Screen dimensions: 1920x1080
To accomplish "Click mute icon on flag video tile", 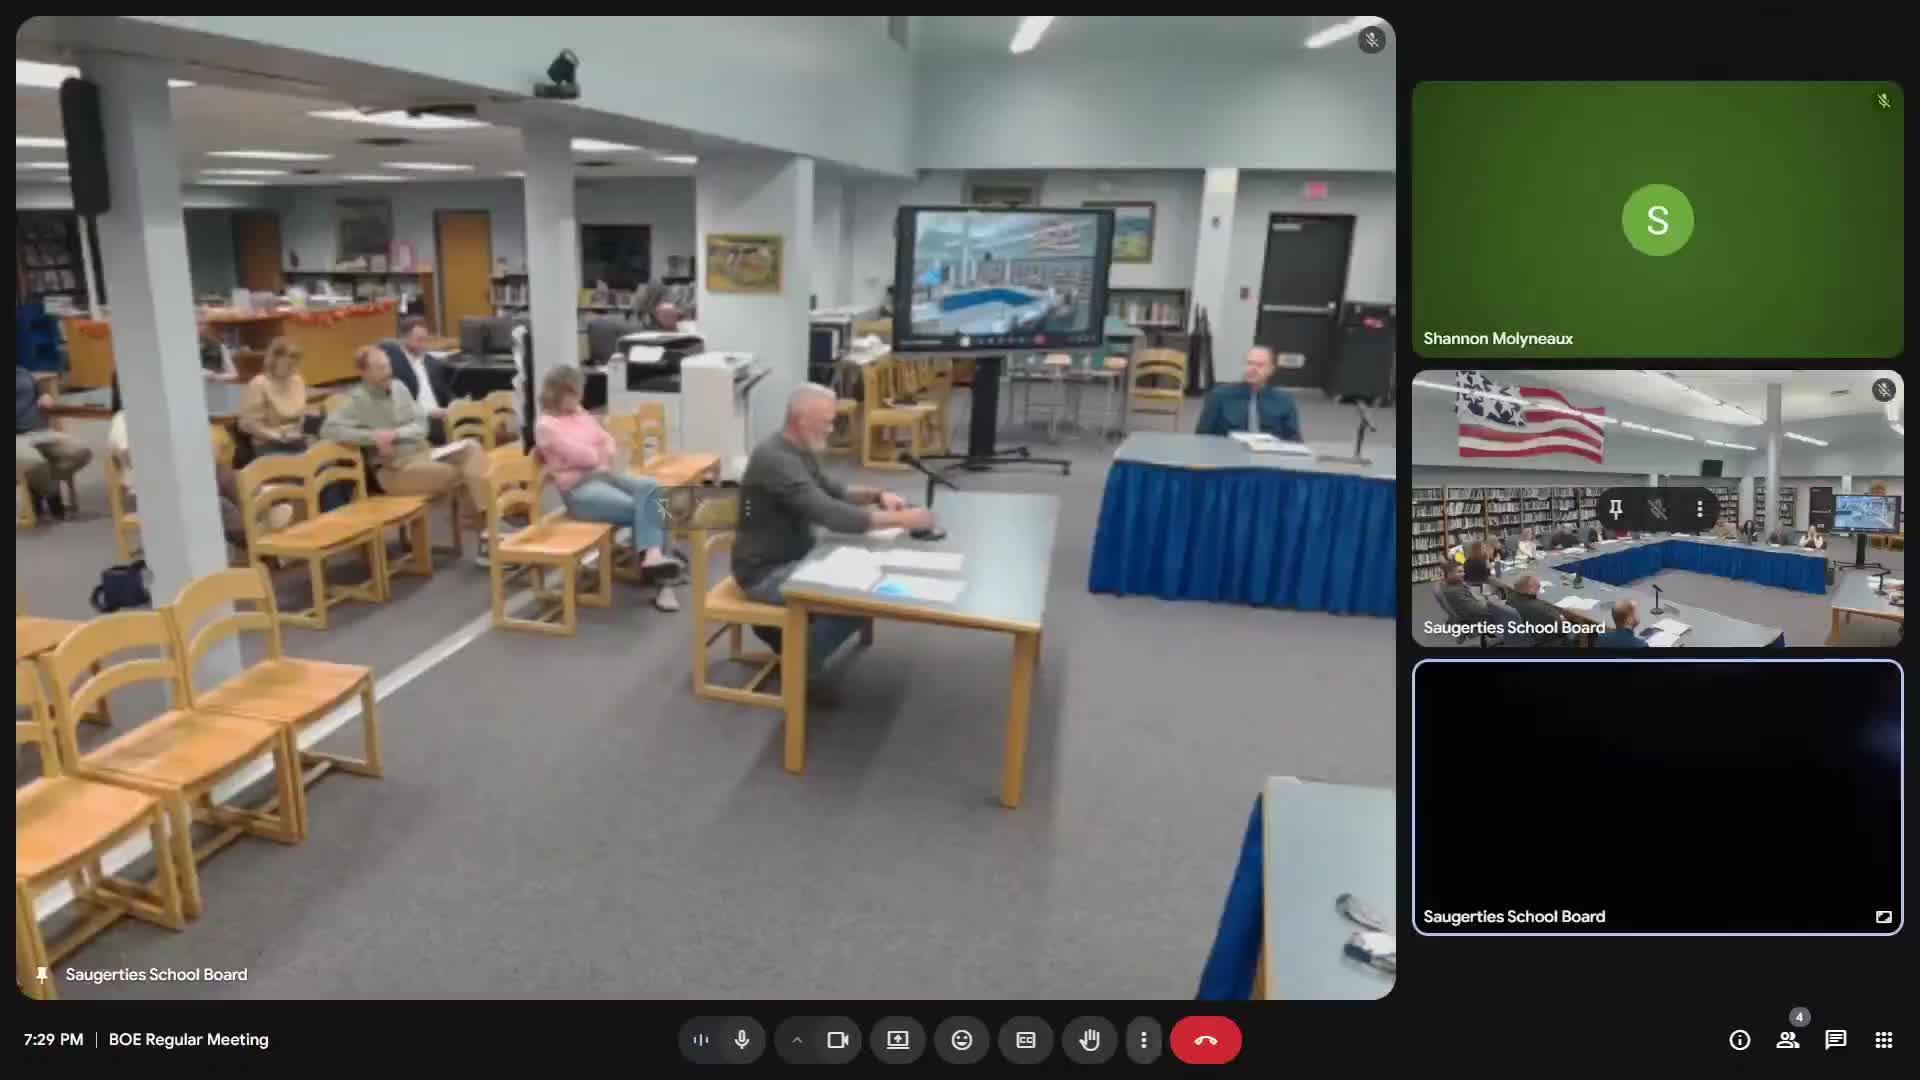I will 1657,510.
